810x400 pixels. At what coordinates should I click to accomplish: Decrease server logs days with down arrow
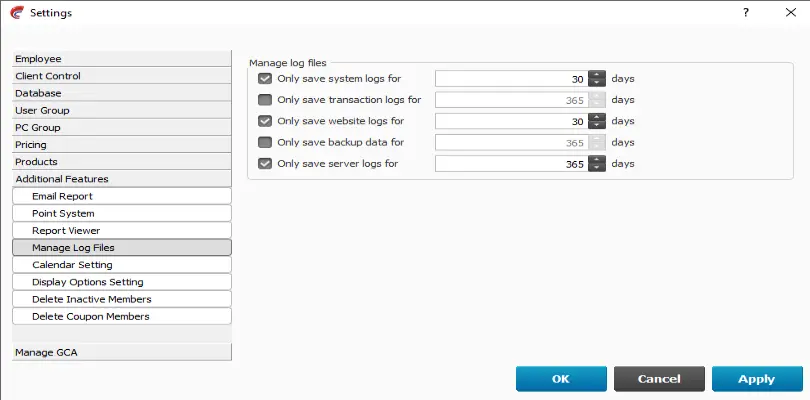597,168
